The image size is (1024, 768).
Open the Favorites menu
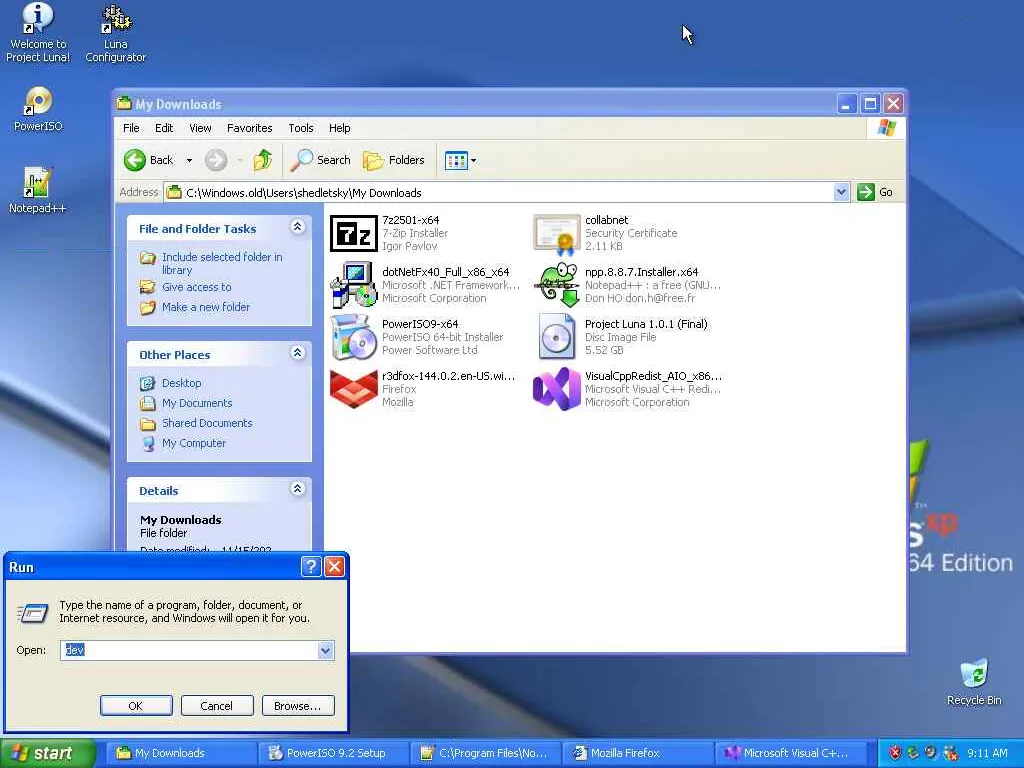(249, 128)
